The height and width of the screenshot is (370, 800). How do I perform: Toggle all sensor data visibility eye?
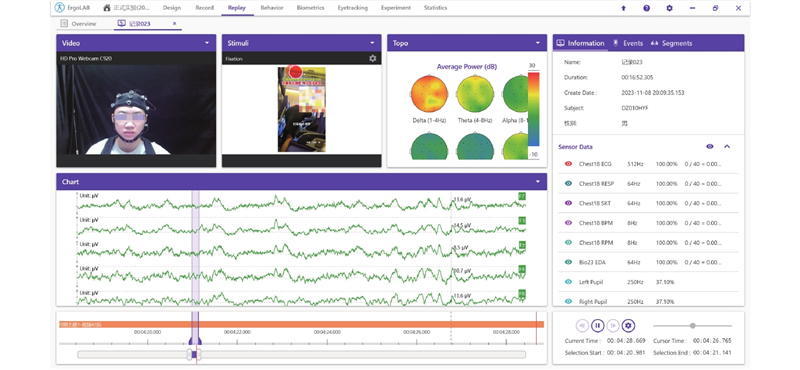[710, 146]
